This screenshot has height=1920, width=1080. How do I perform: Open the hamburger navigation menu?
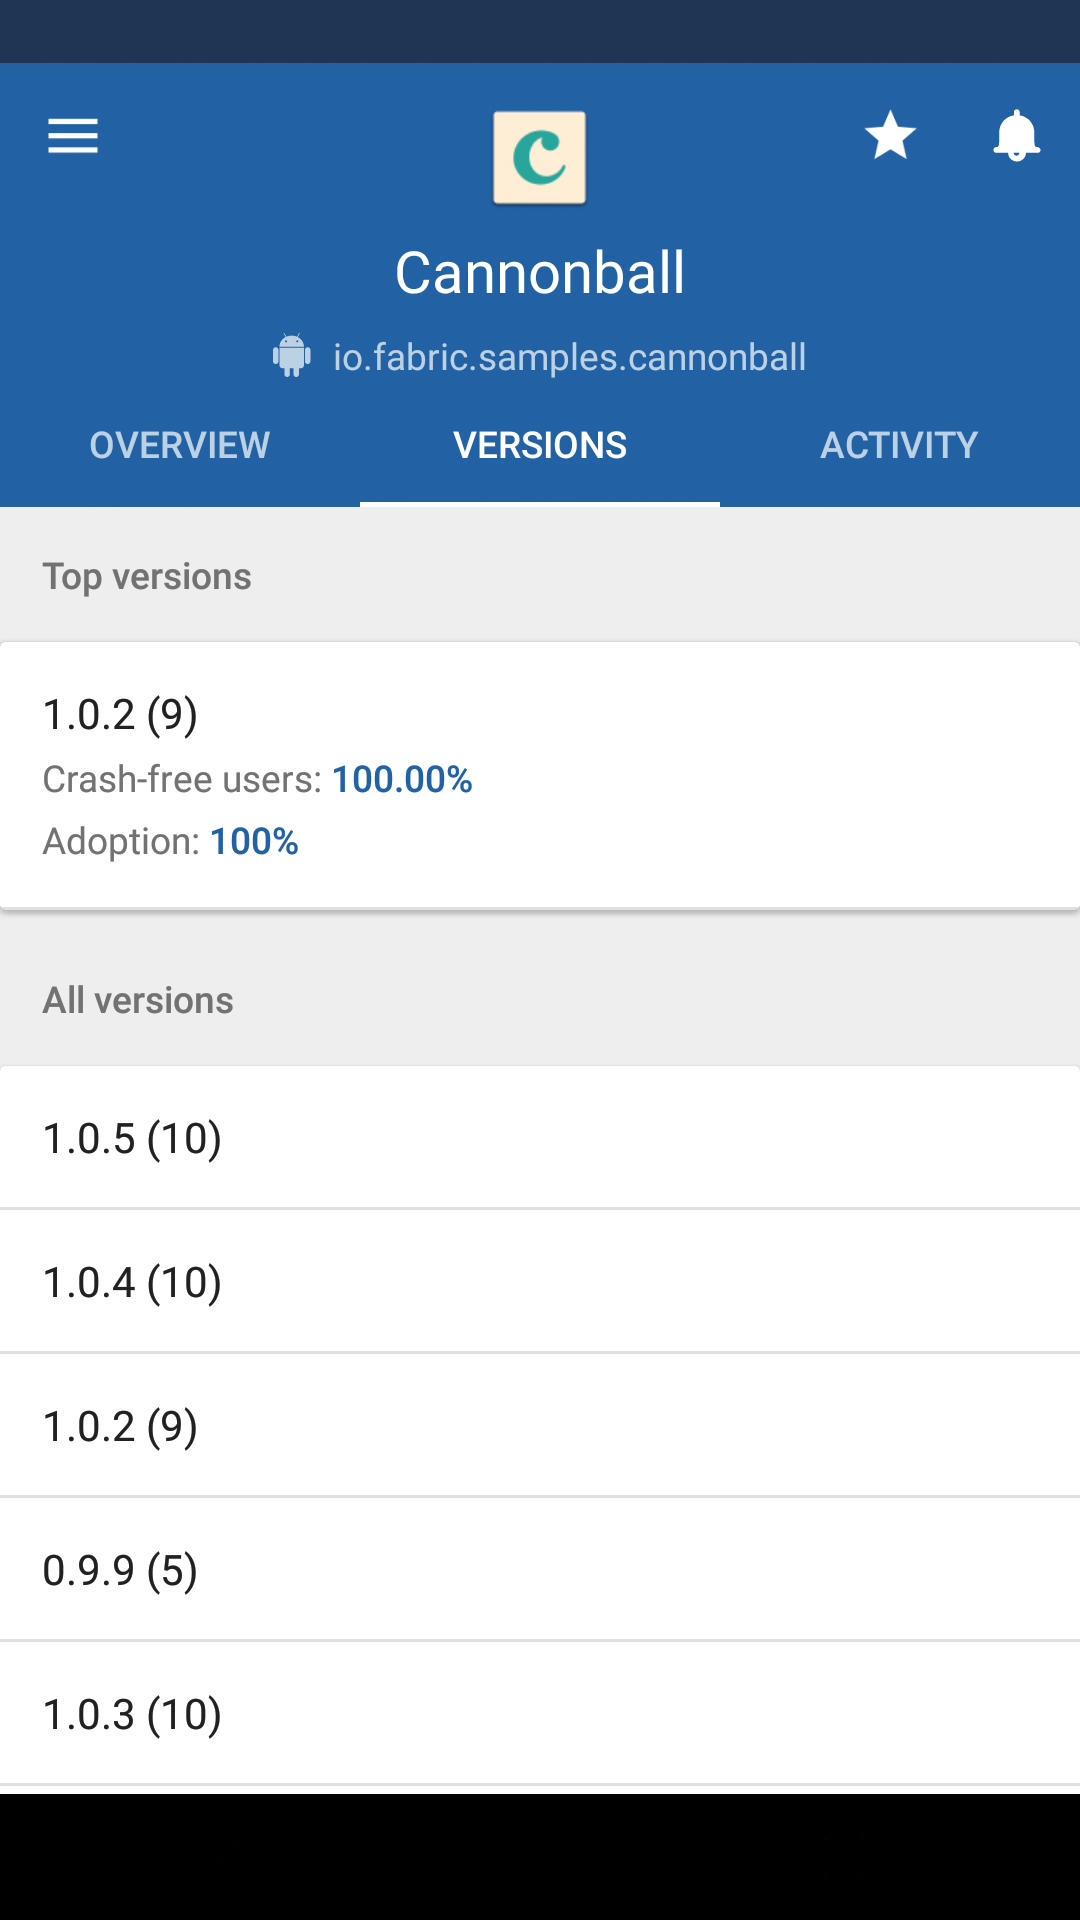(73, 136)
